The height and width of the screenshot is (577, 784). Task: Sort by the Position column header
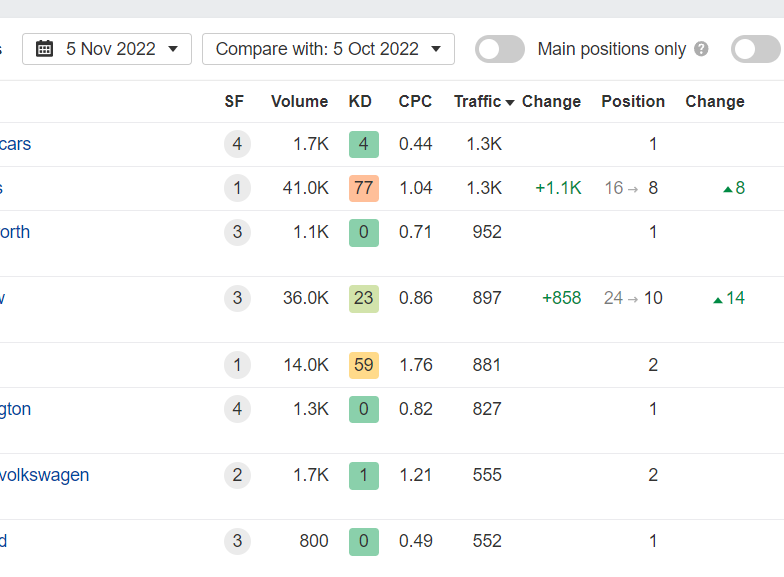pyautogui.click(x=633, y=102)
